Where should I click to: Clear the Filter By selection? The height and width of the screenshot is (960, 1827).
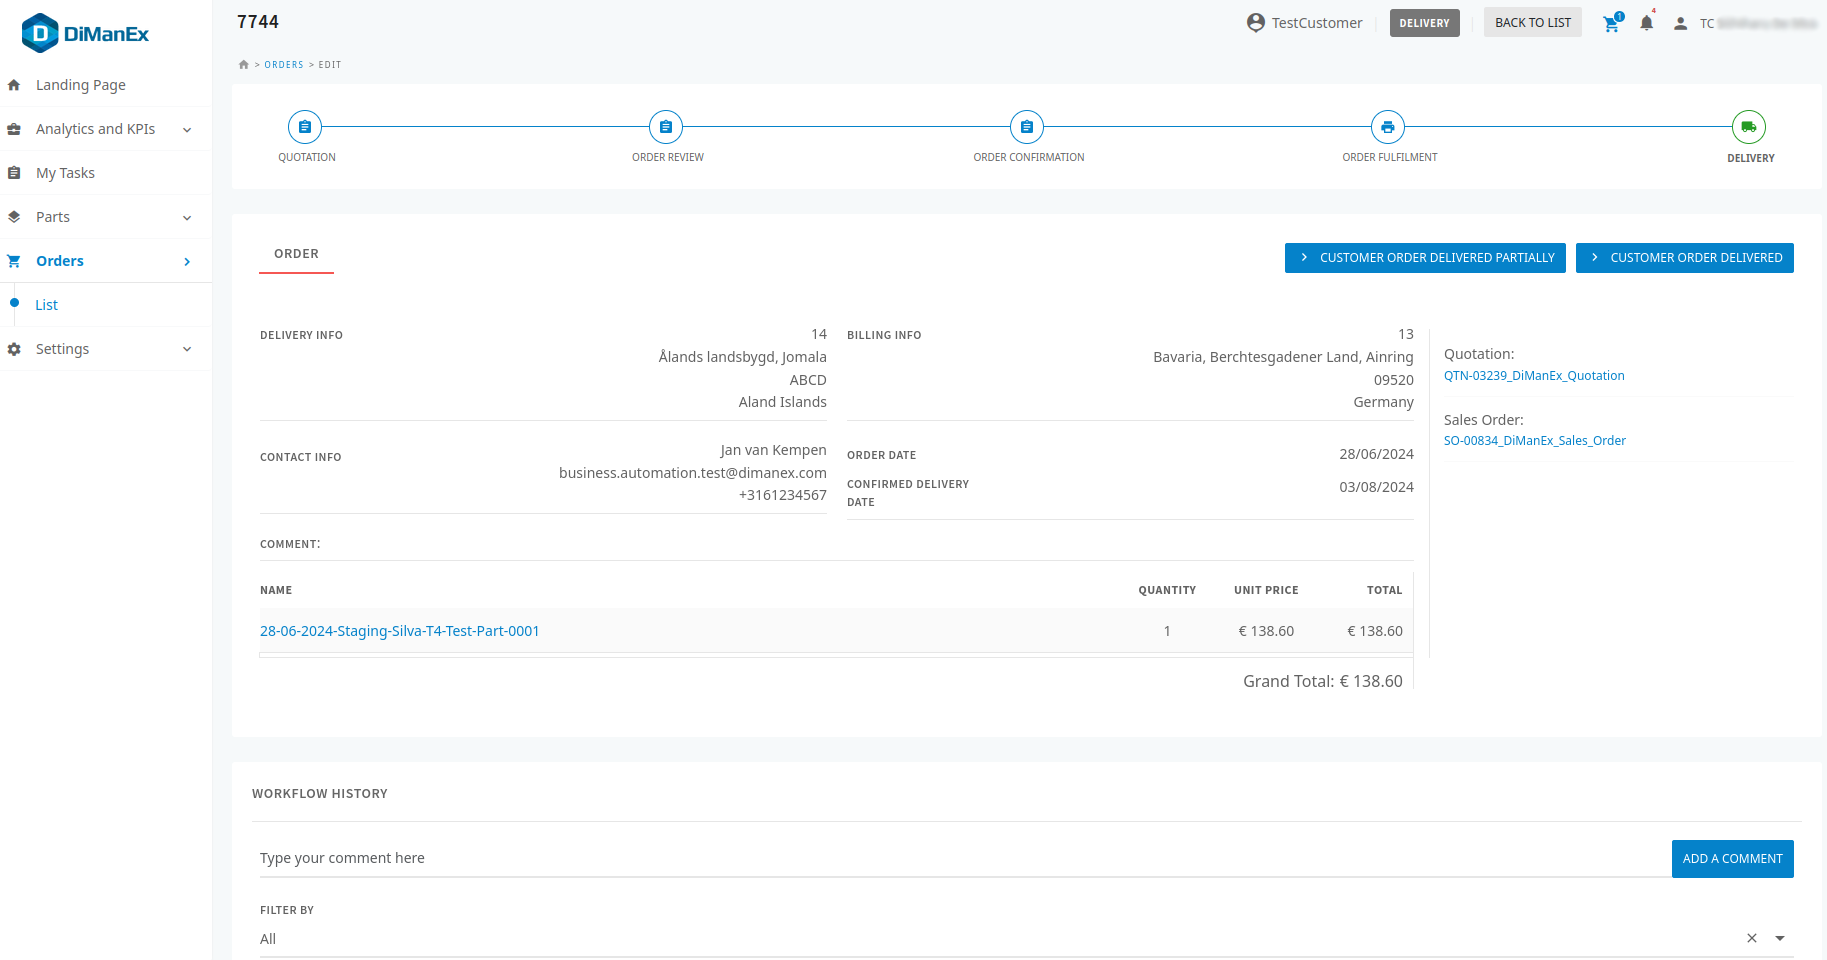(1752, 938)
